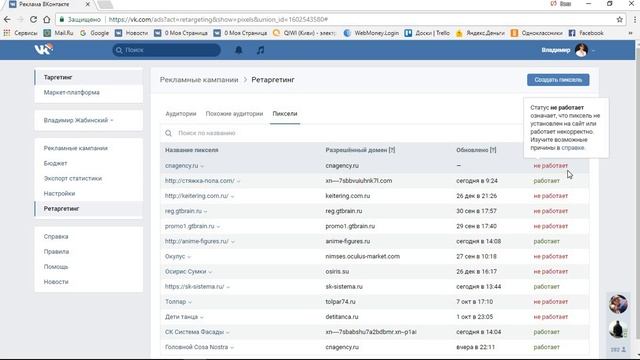The image size is (640, 360).
Task: Switch to Аудитории tab
Action: click(x=181, y=114)
